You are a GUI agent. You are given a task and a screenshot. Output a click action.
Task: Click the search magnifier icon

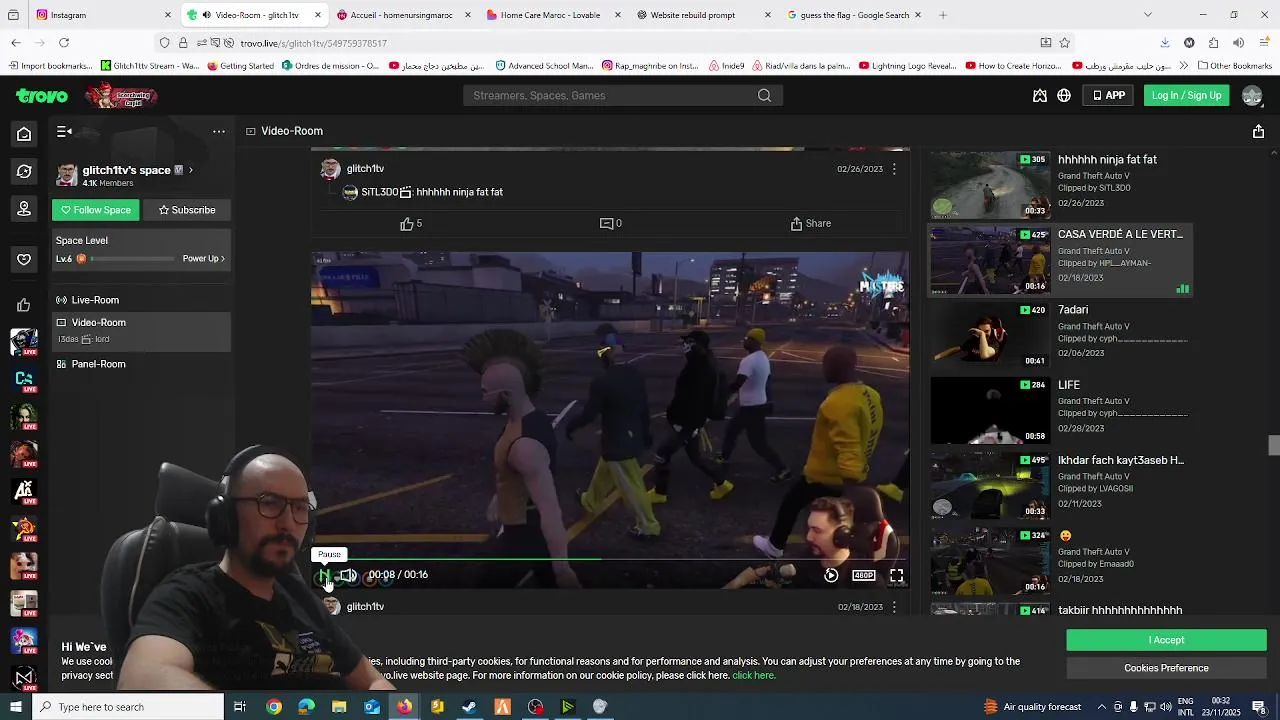[764, 96]
